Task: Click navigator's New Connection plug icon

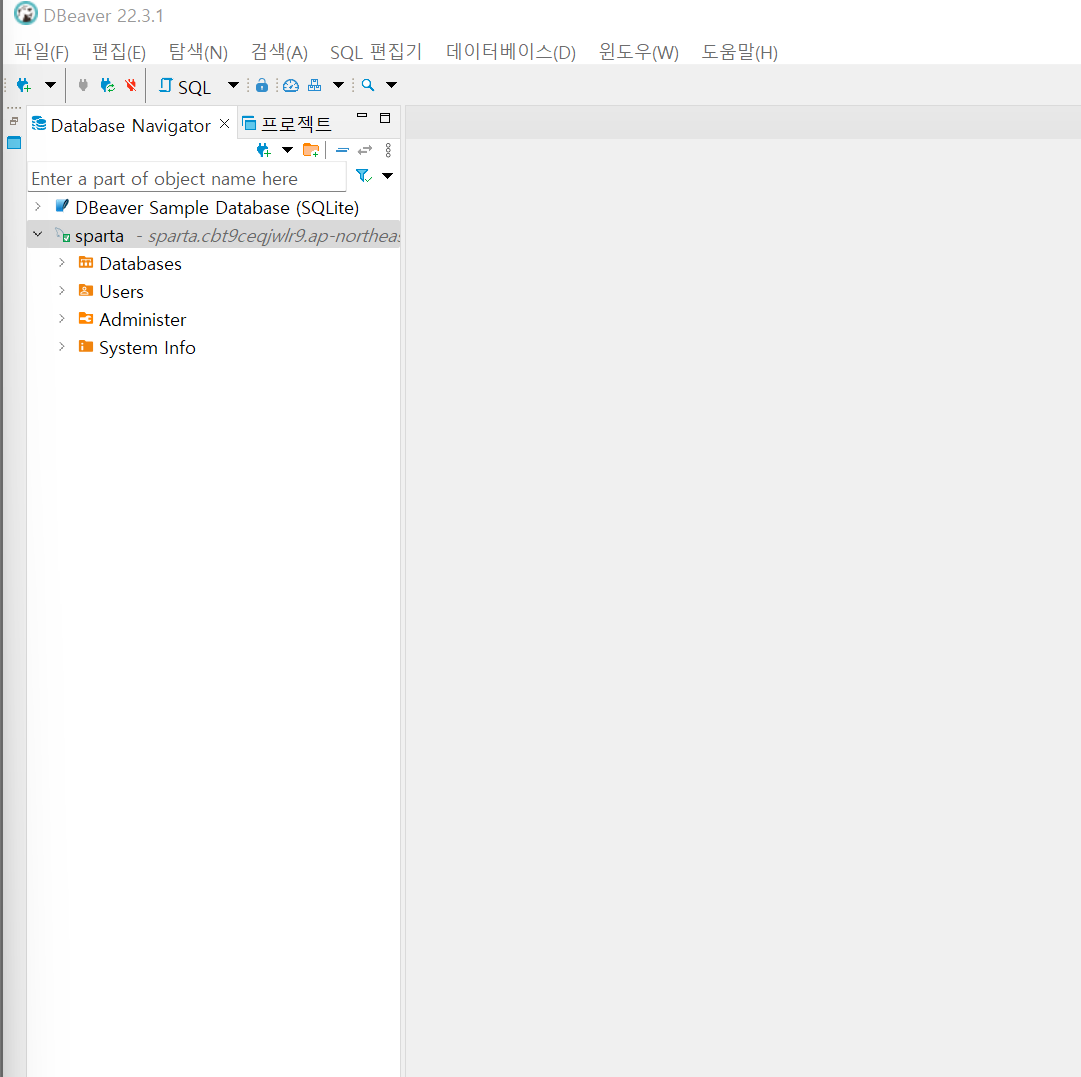Action: click(263, 150)
